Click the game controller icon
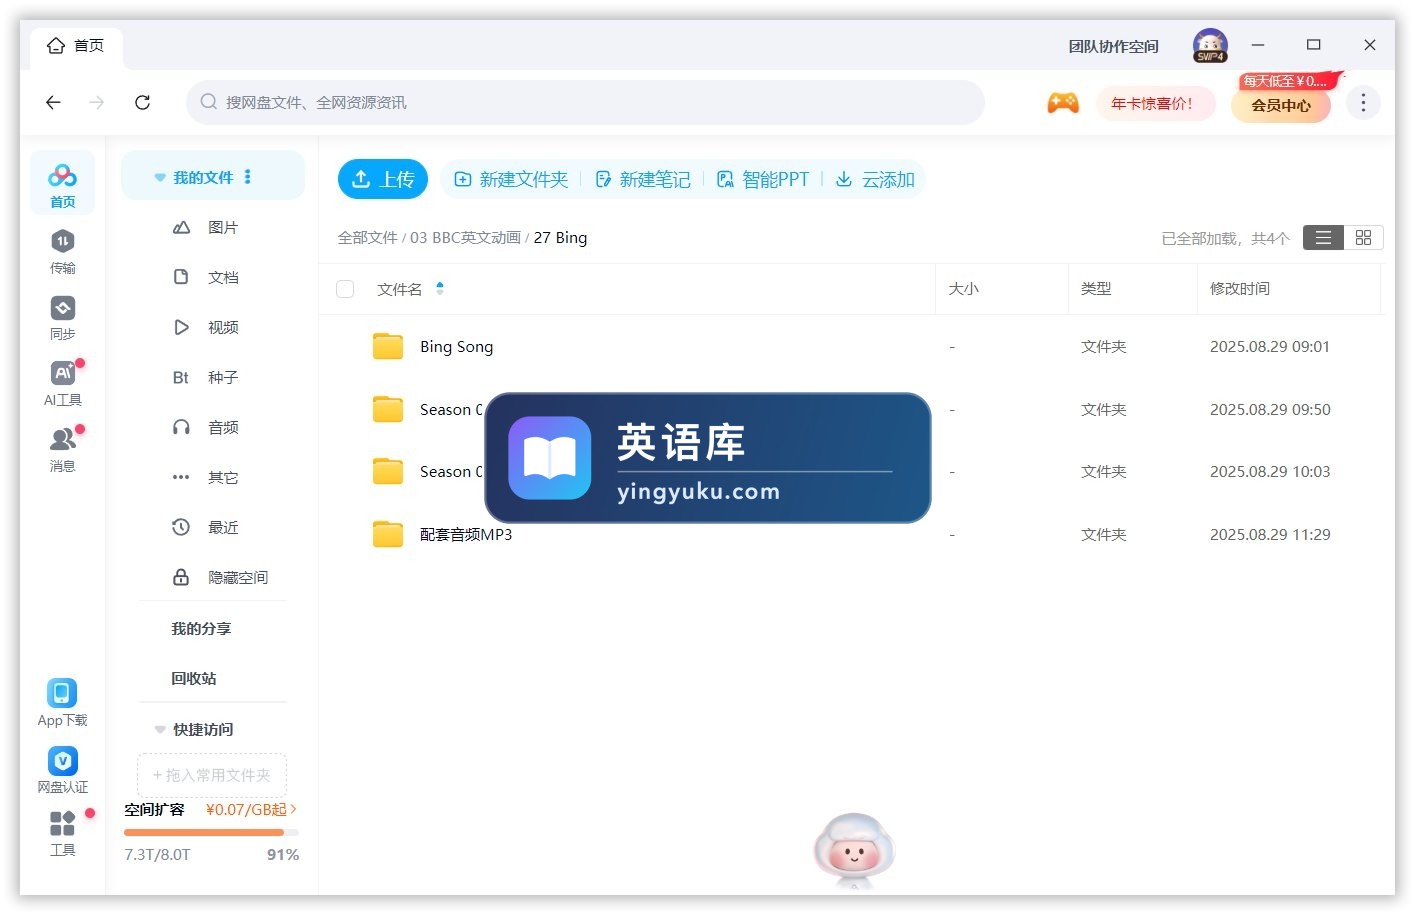1415x915 pixels. click(x=1063, y=102)
